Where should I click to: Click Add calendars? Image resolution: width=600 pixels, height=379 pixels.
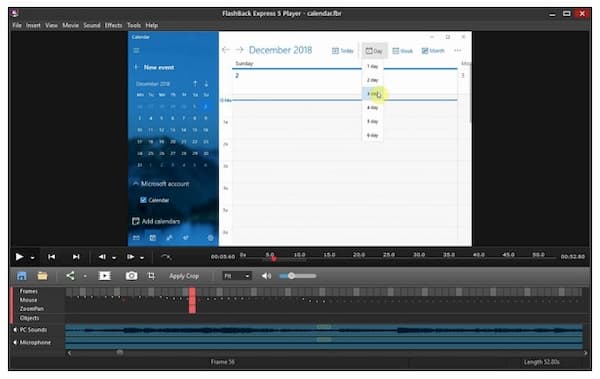tap(156, 221)
